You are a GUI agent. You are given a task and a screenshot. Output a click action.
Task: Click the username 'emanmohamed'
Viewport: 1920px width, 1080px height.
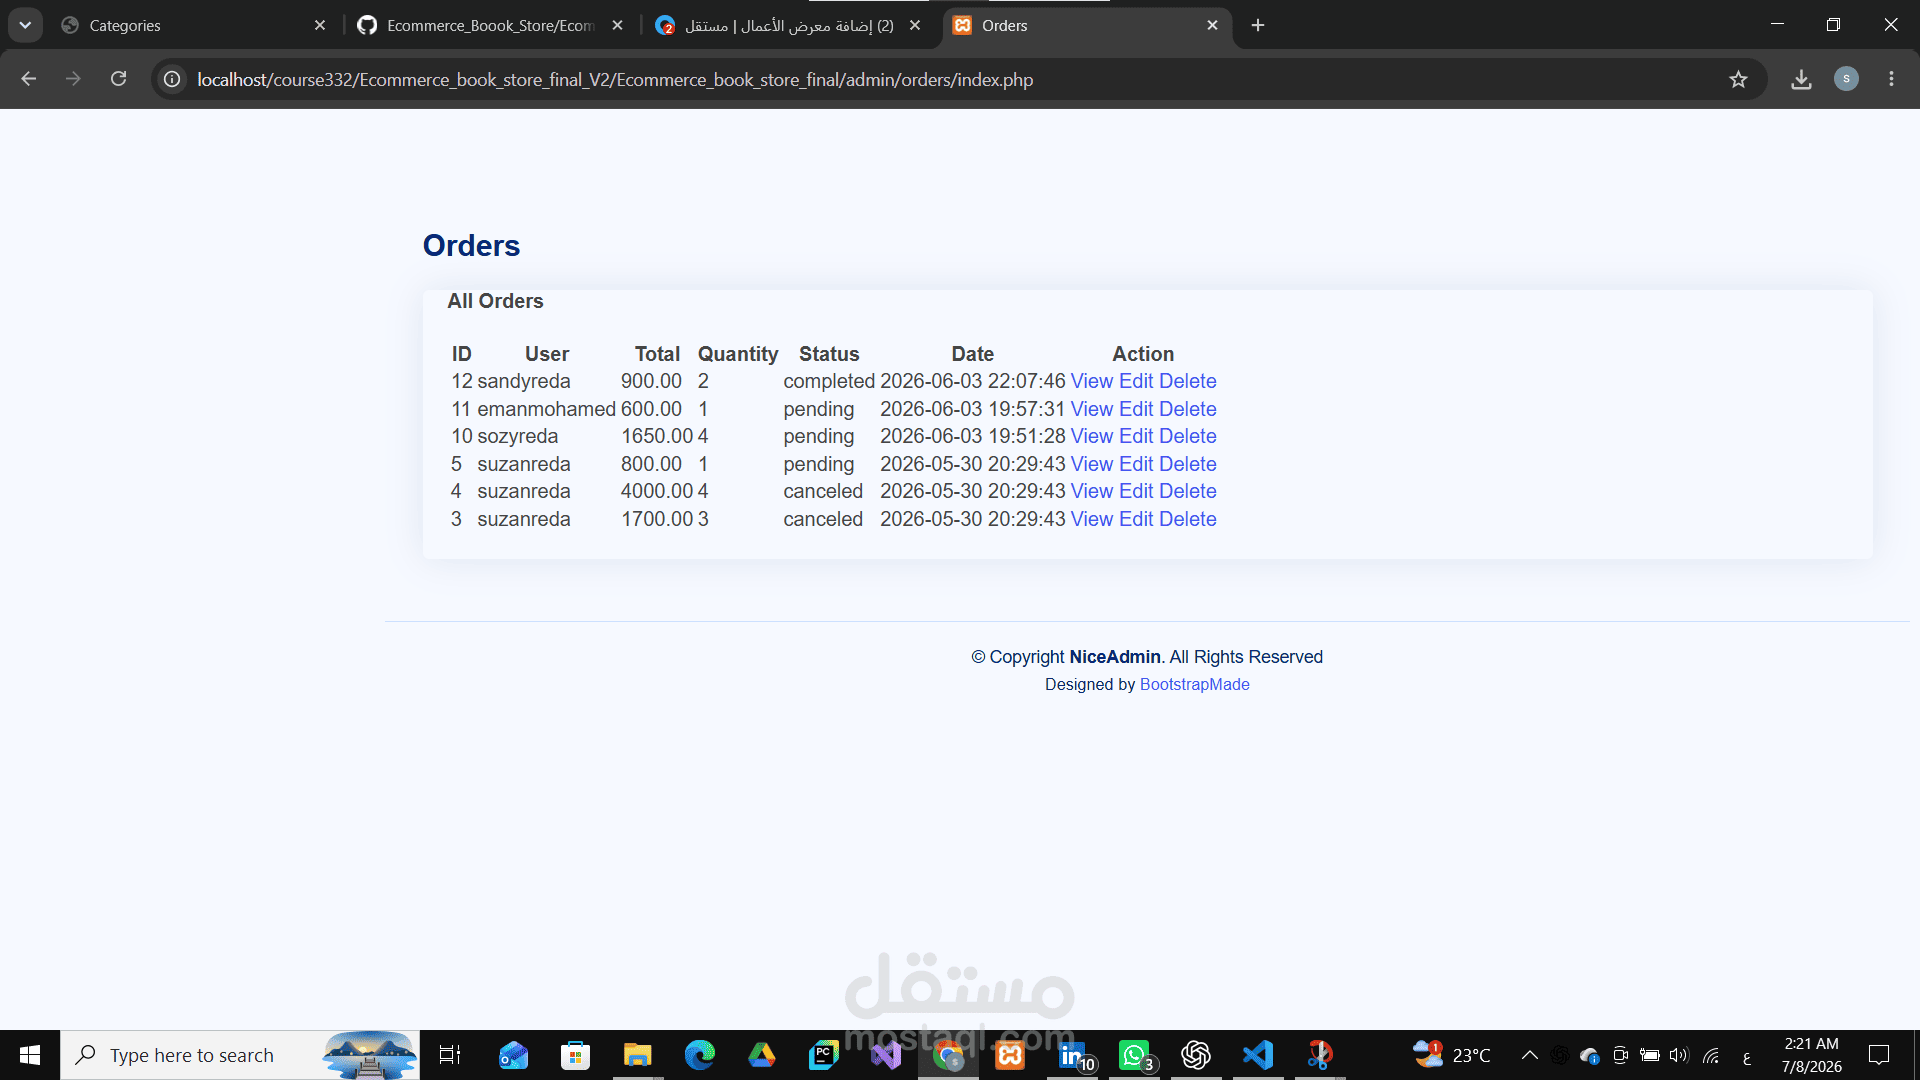(x=546, y=409)
